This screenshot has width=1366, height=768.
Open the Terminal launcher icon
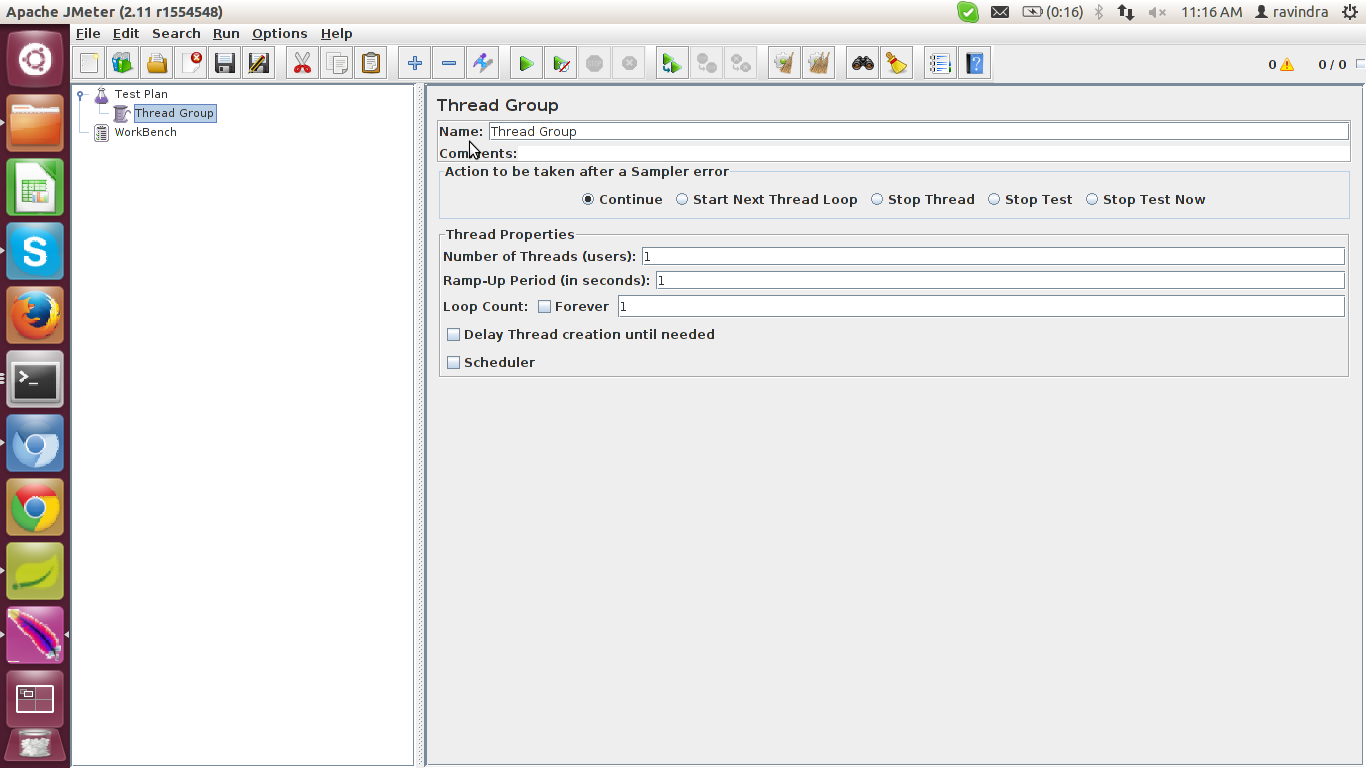pyautogui.click(x=35, y=380)
